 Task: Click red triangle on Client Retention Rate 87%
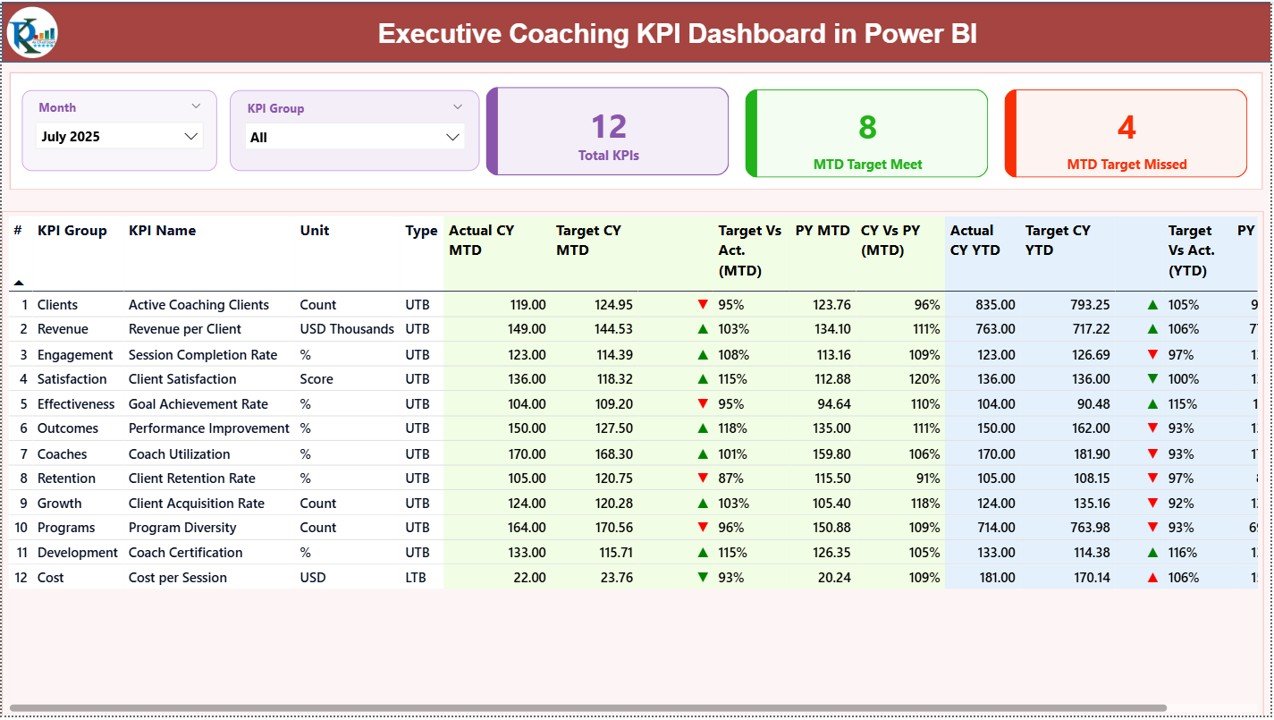pyautogui.click(x=703, y=478)
